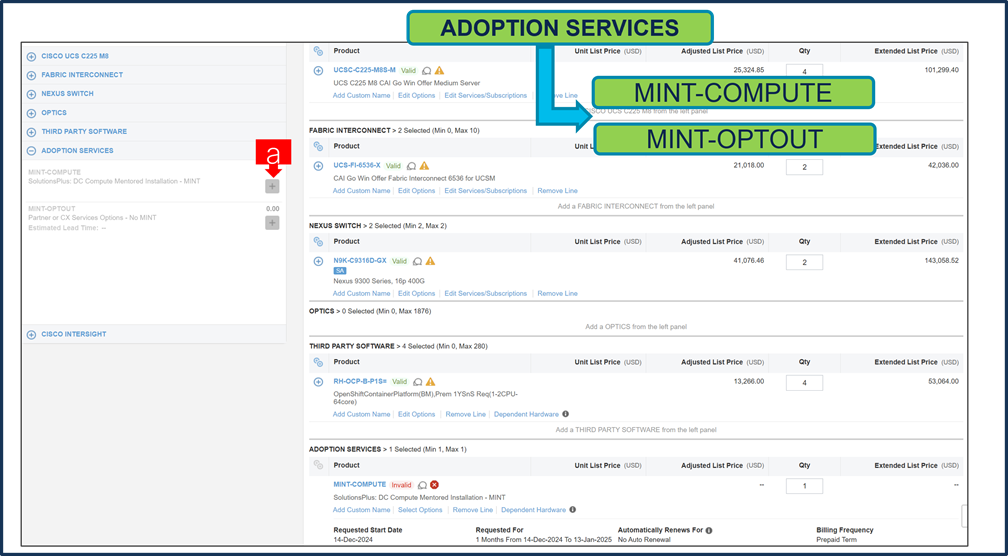
Task: Add MINT-OPTOUT with its plus button
Action: pos(273,223)
